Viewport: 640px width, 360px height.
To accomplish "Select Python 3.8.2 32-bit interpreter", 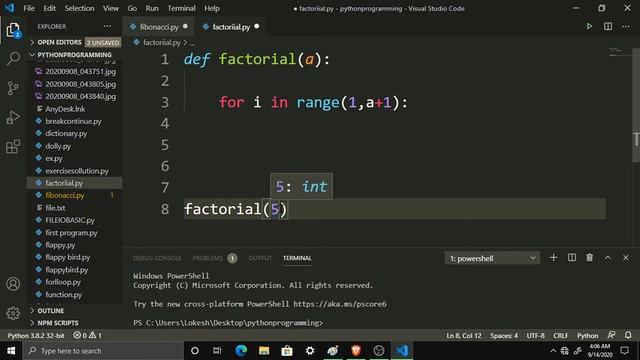I will click(x=36, y=336).
